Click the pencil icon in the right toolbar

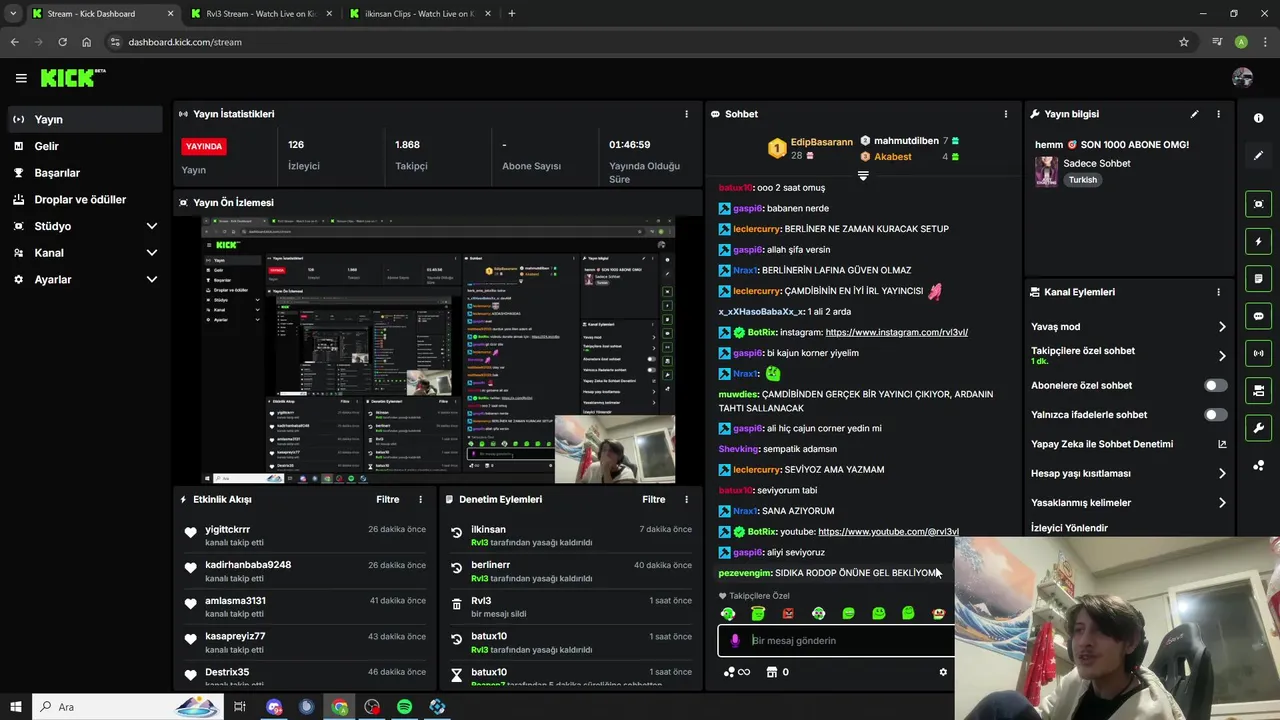(x=1258, y=155)
